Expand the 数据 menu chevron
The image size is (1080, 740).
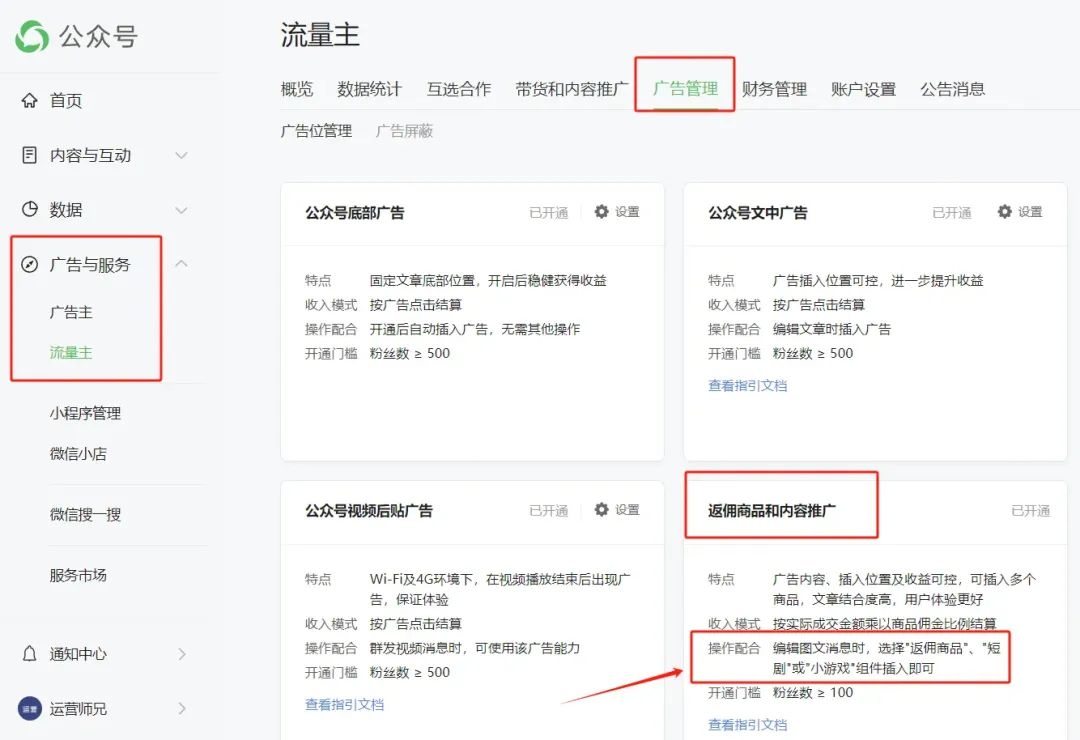pos(181,210)
